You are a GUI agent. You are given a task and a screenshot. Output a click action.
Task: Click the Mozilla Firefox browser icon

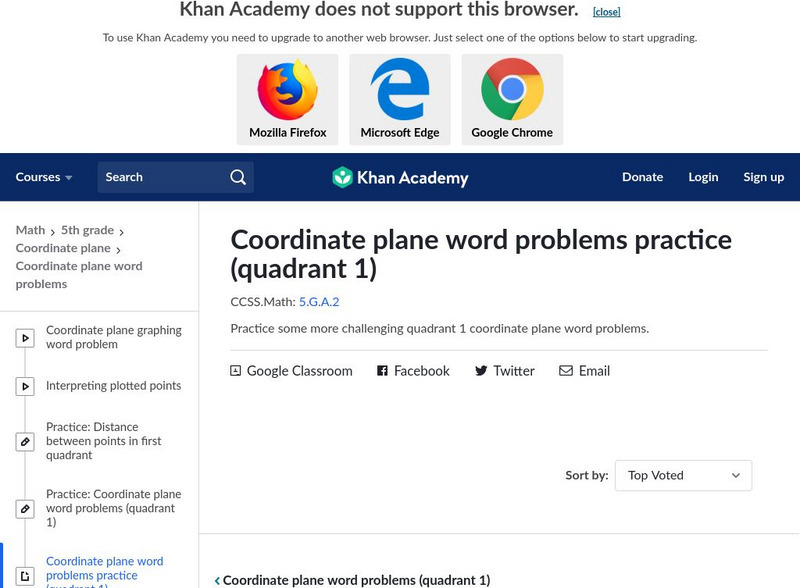pyautogui.click(x=287, y=90)
